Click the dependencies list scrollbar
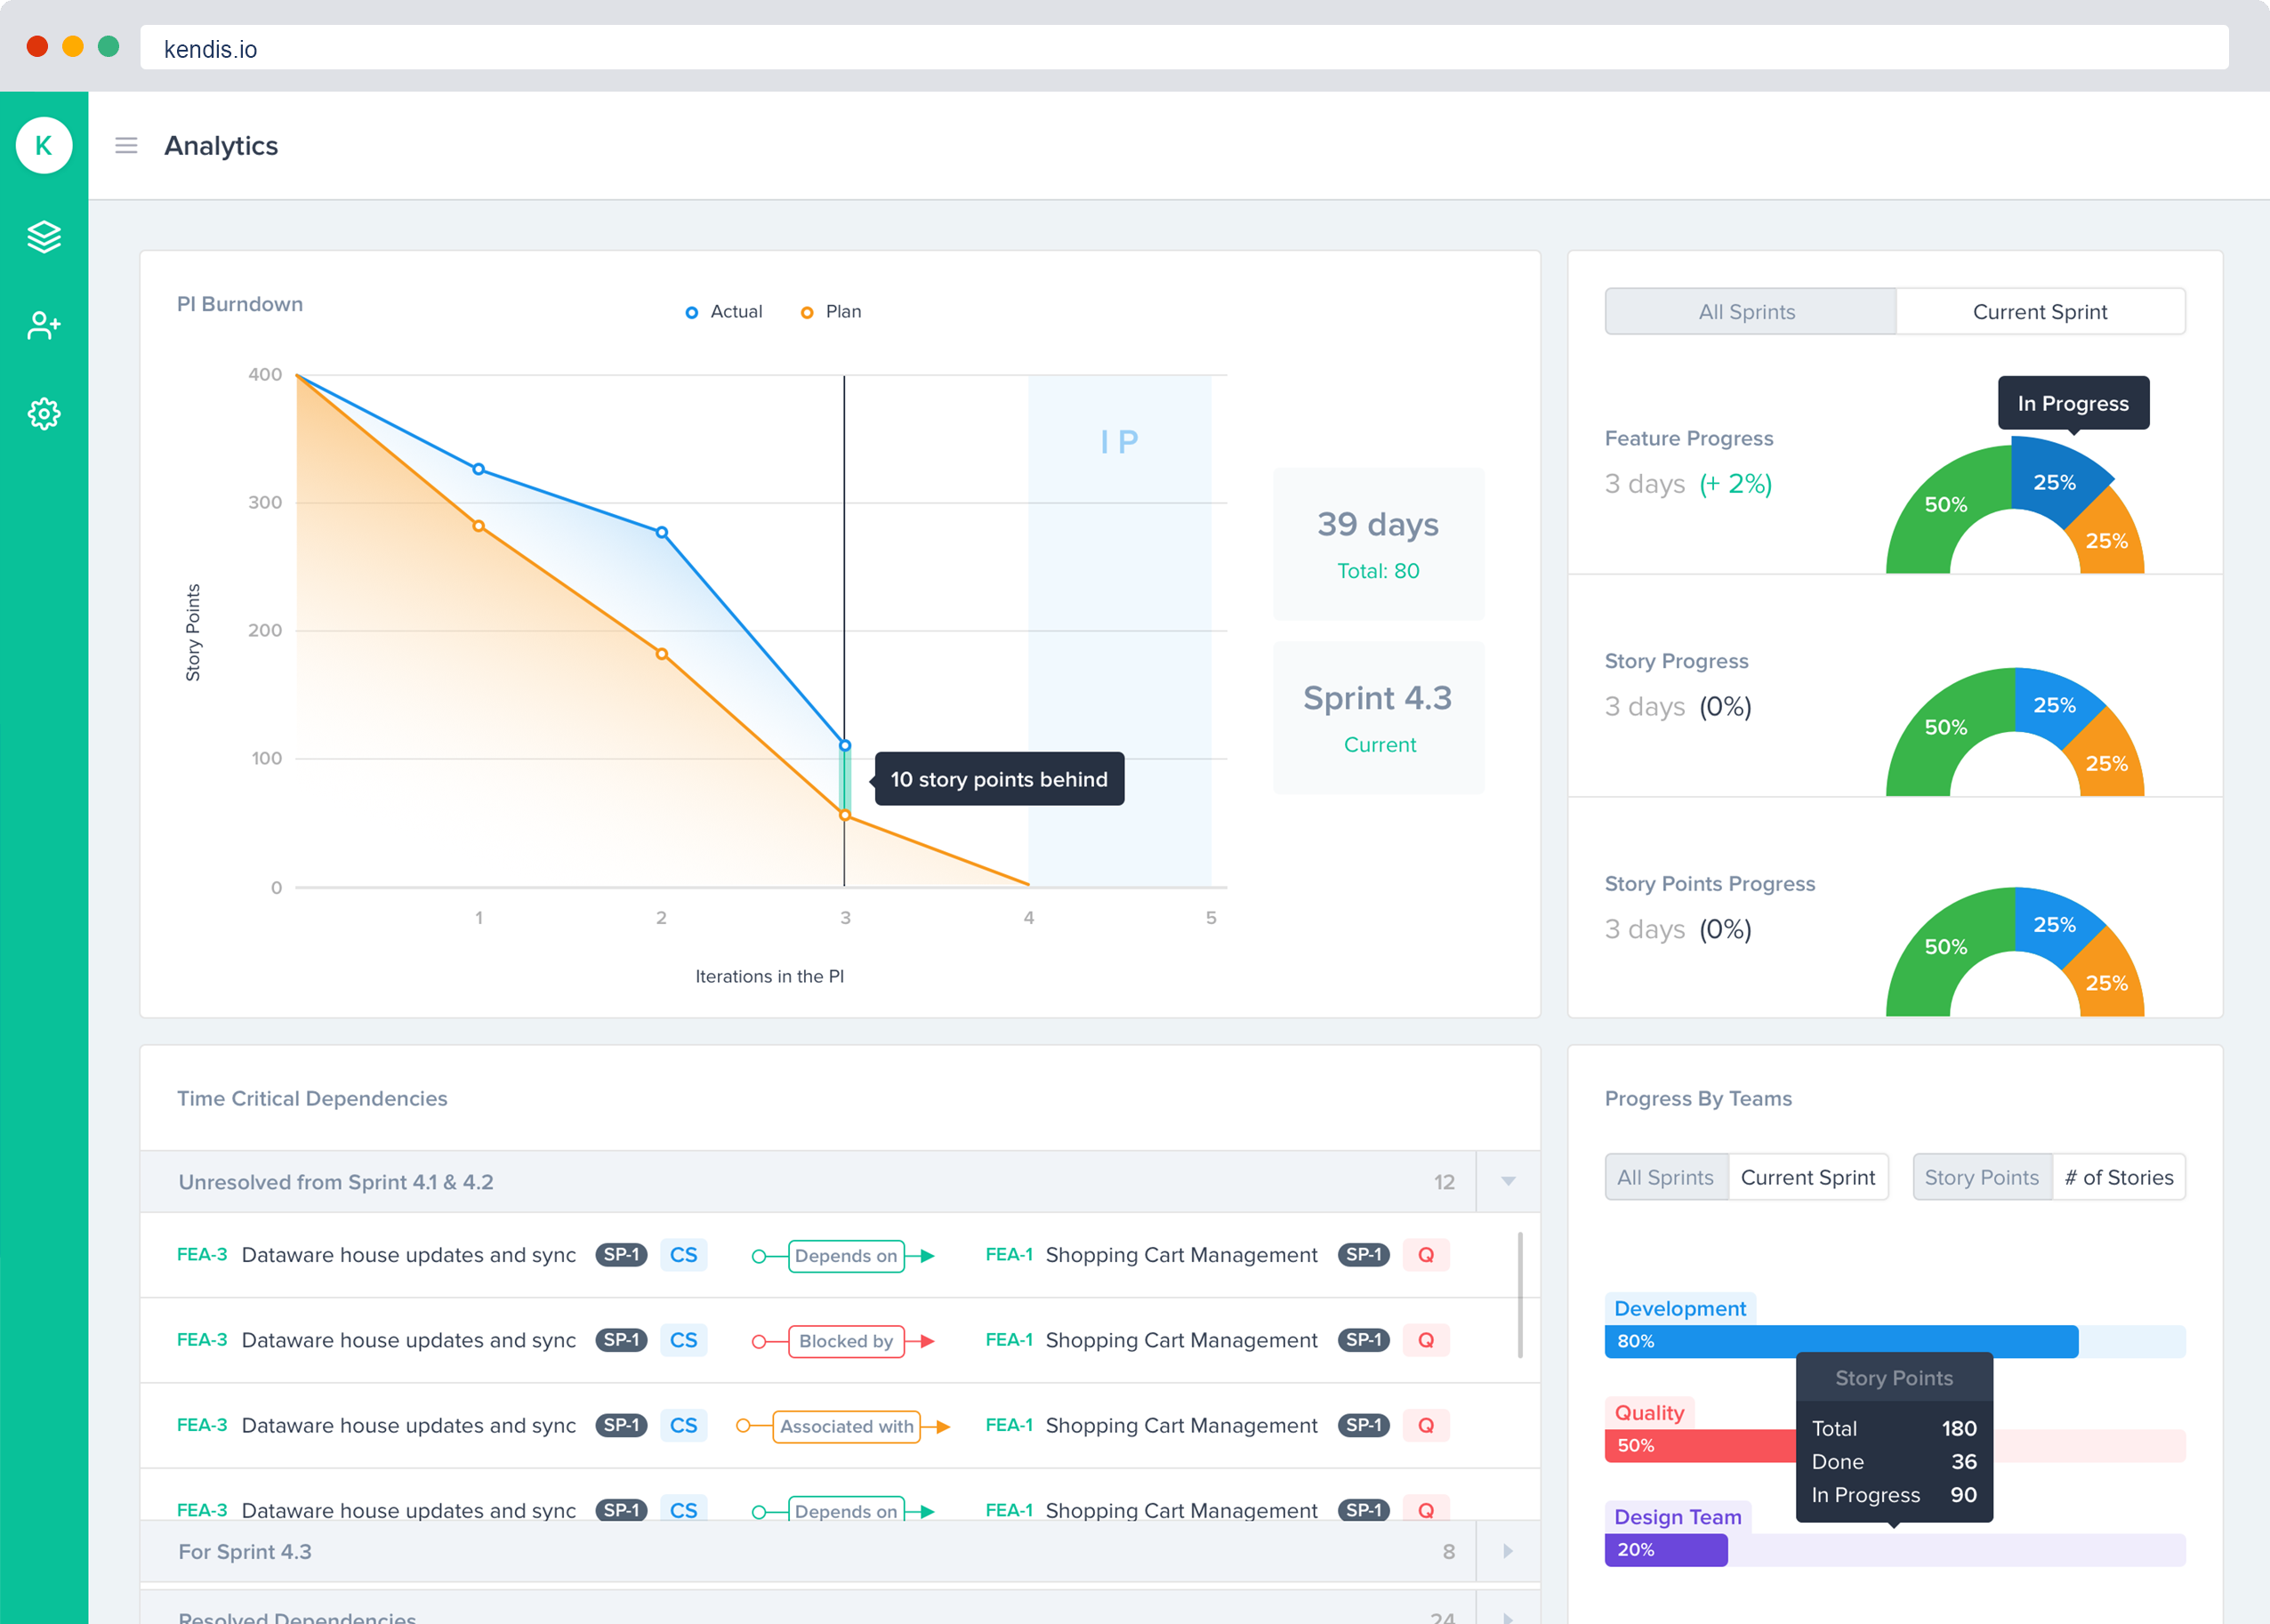This screenshot has height=1624, width=2270. click(x=1520, y=1296)
